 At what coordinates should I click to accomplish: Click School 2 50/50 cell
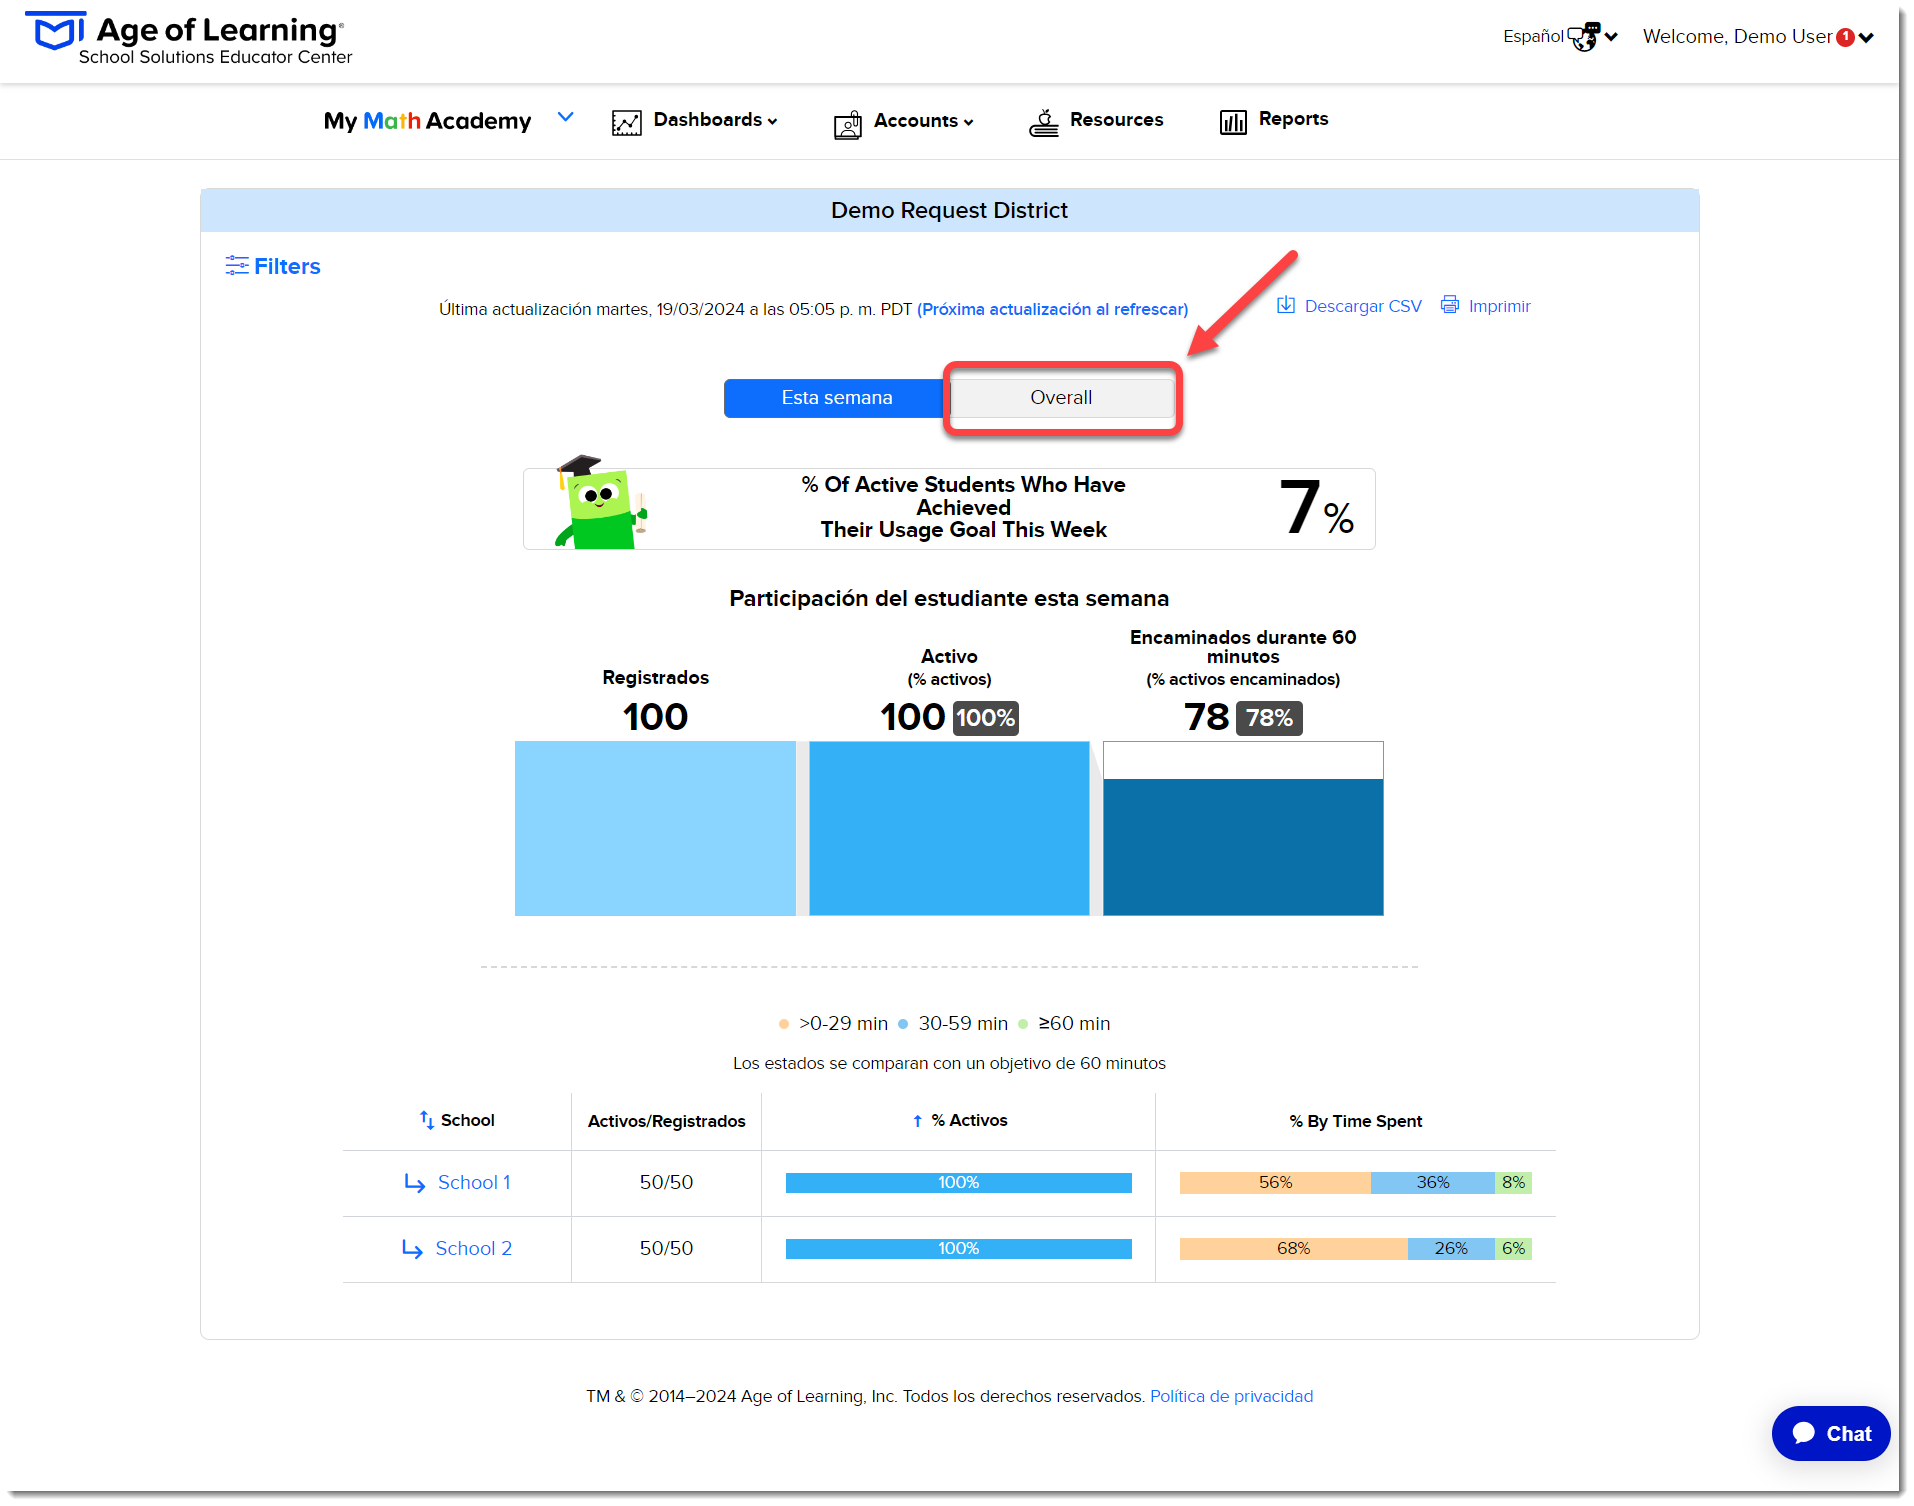click(x=666, y=1249)
